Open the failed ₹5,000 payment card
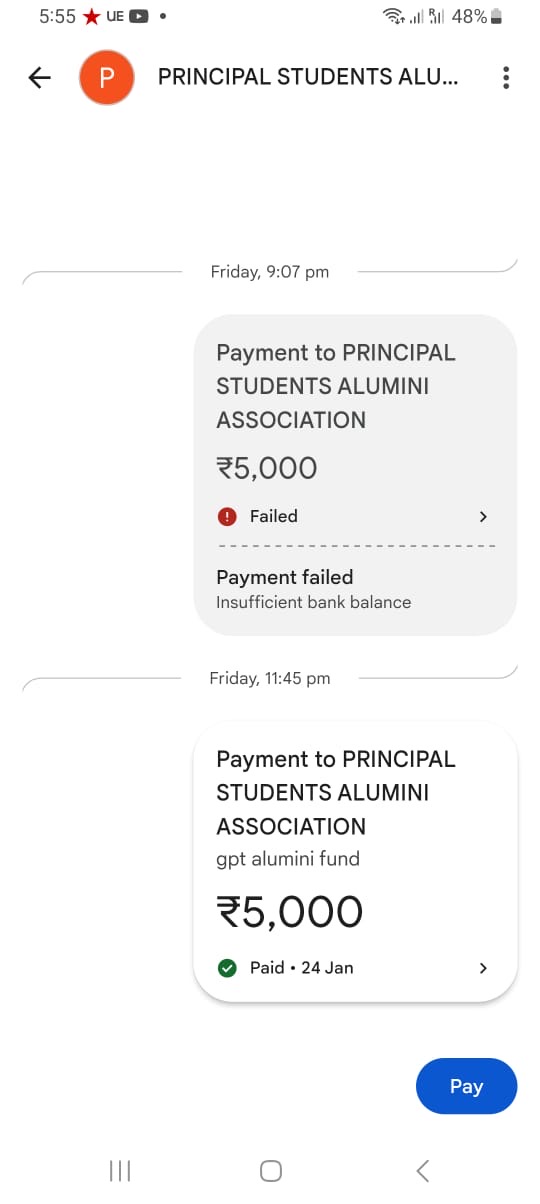Screen dimensions: 540x1204 [x=355, y=475]
